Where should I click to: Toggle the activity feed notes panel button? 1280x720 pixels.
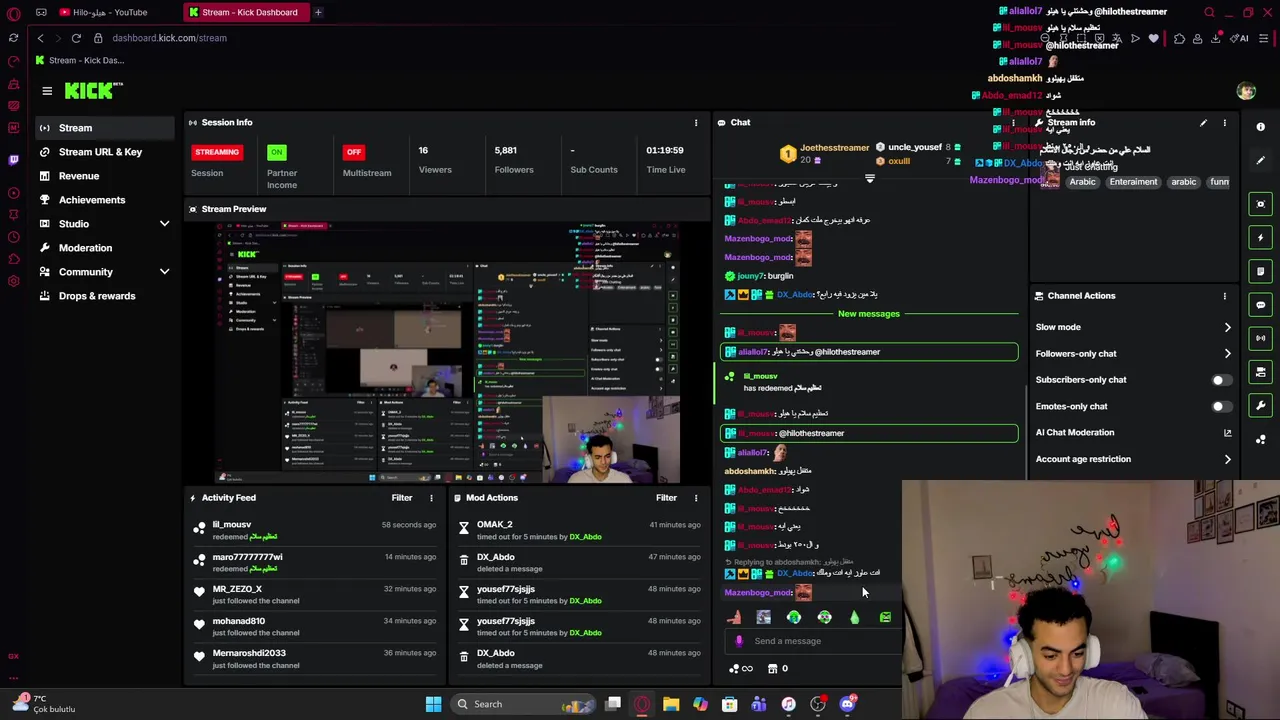coord(1261,271)
